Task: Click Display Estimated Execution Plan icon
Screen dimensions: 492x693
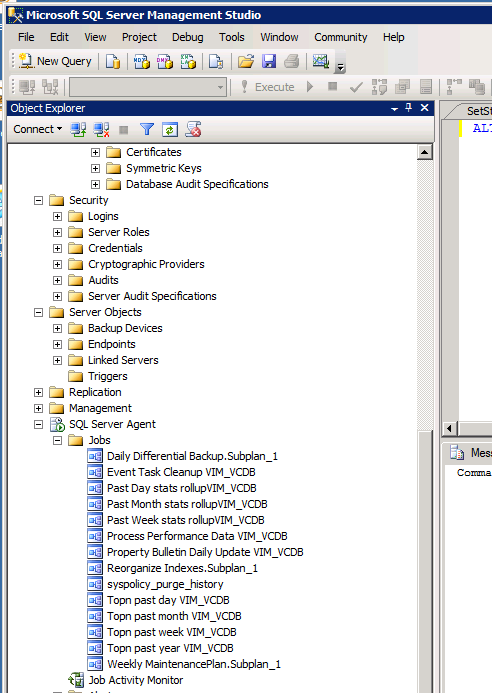Action: [379, 87]
